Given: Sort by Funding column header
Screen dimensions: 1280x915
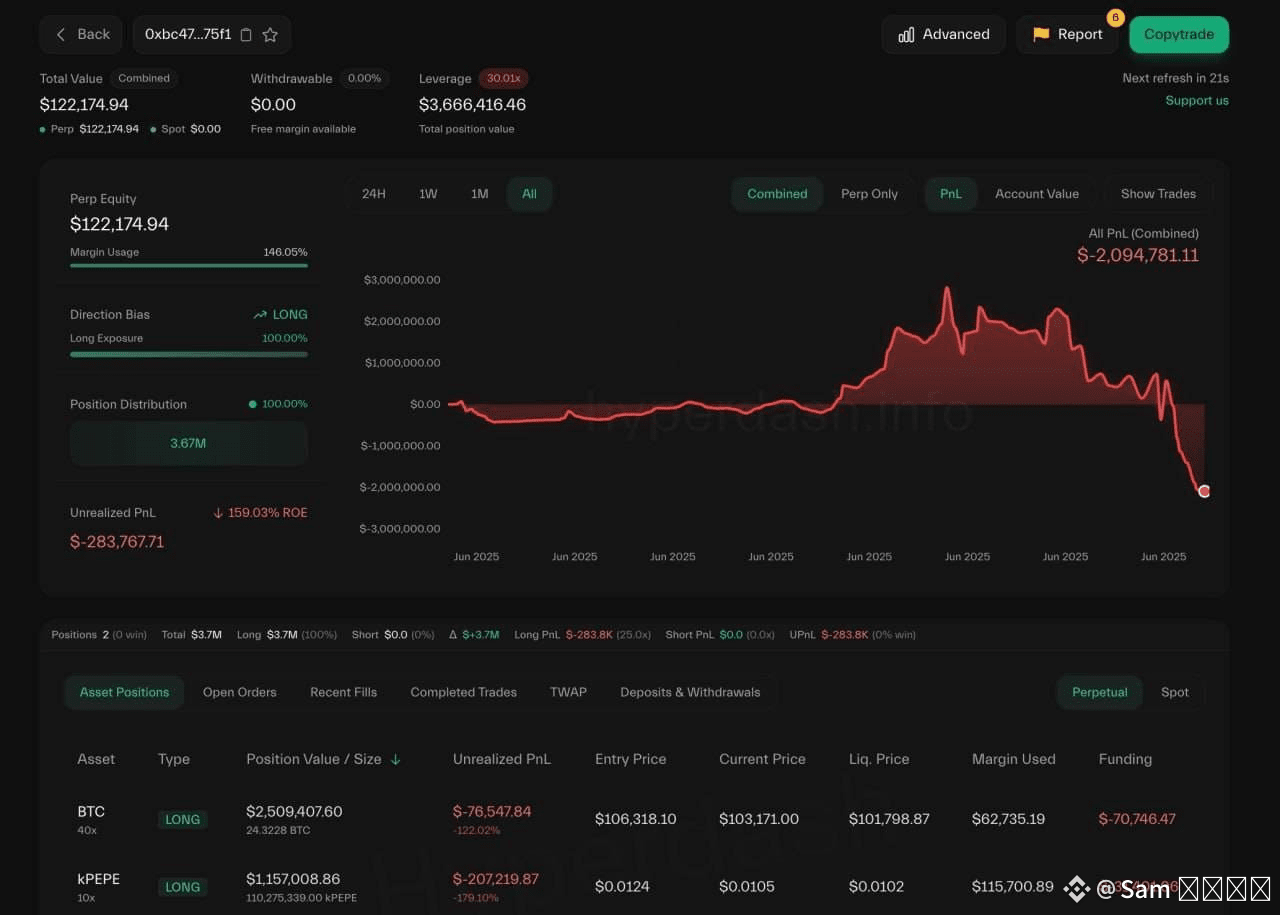Looking at the screenshot, I should (1125, 759).
